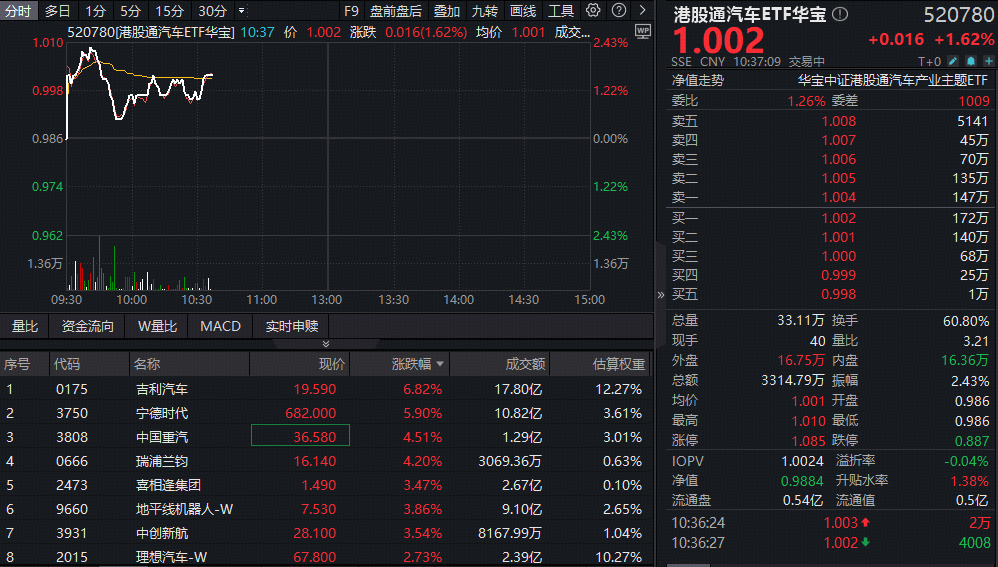The height and width of the screenshot is (567, 998).
Task: Add to watchlist with plus icon
Action: pyautogui.click(x=988, y=61)
